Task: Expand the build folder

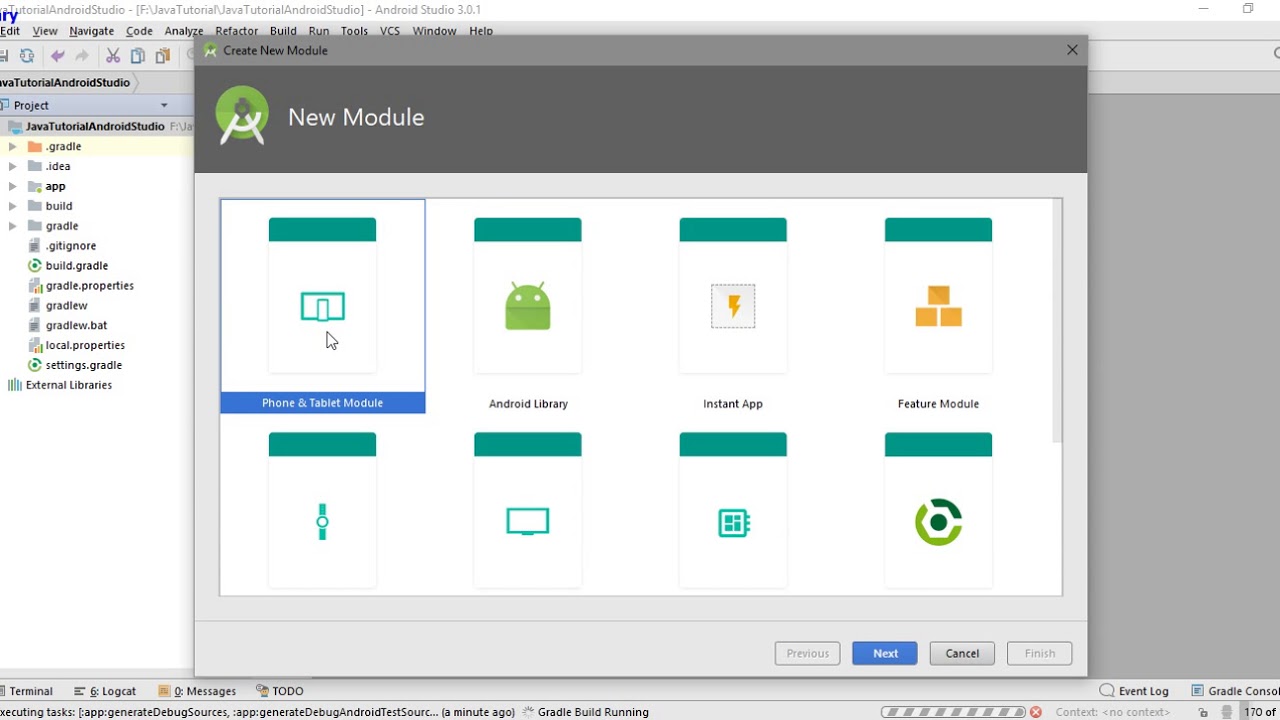Action: pos(12,206)
